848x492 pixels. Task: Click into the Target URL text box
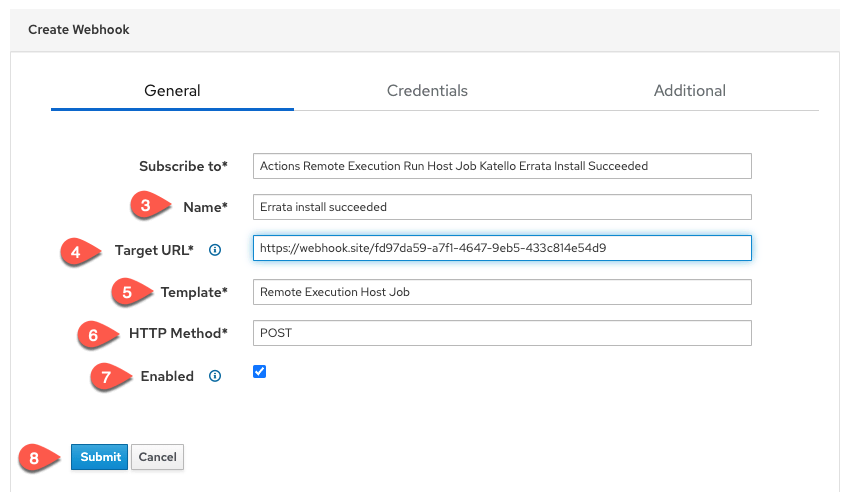[x=501, y=248]
